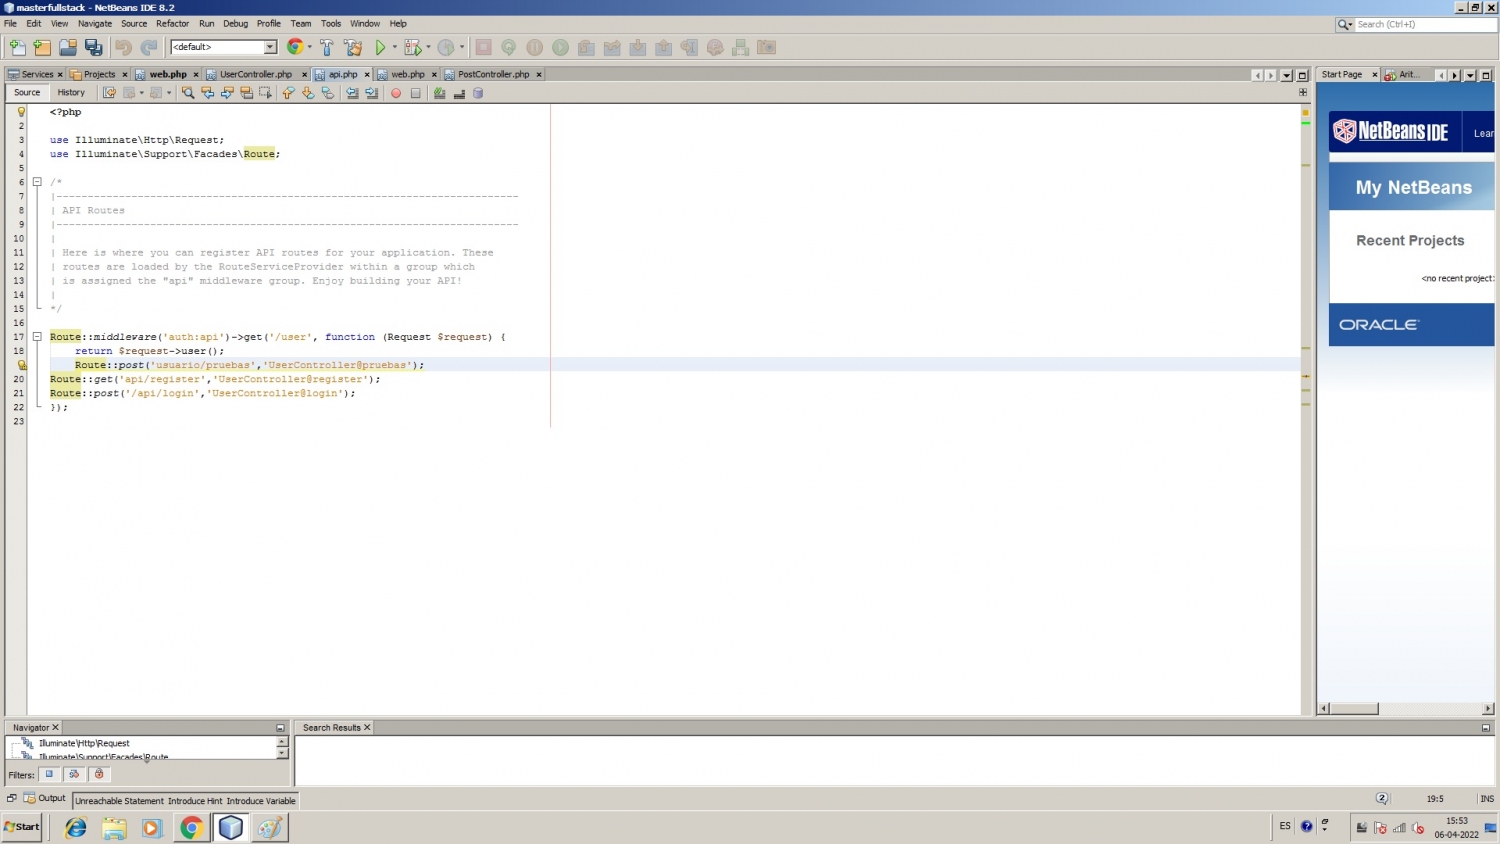Start macro recording with red circle icon
1500x844 pixels.
pos(396,93)
